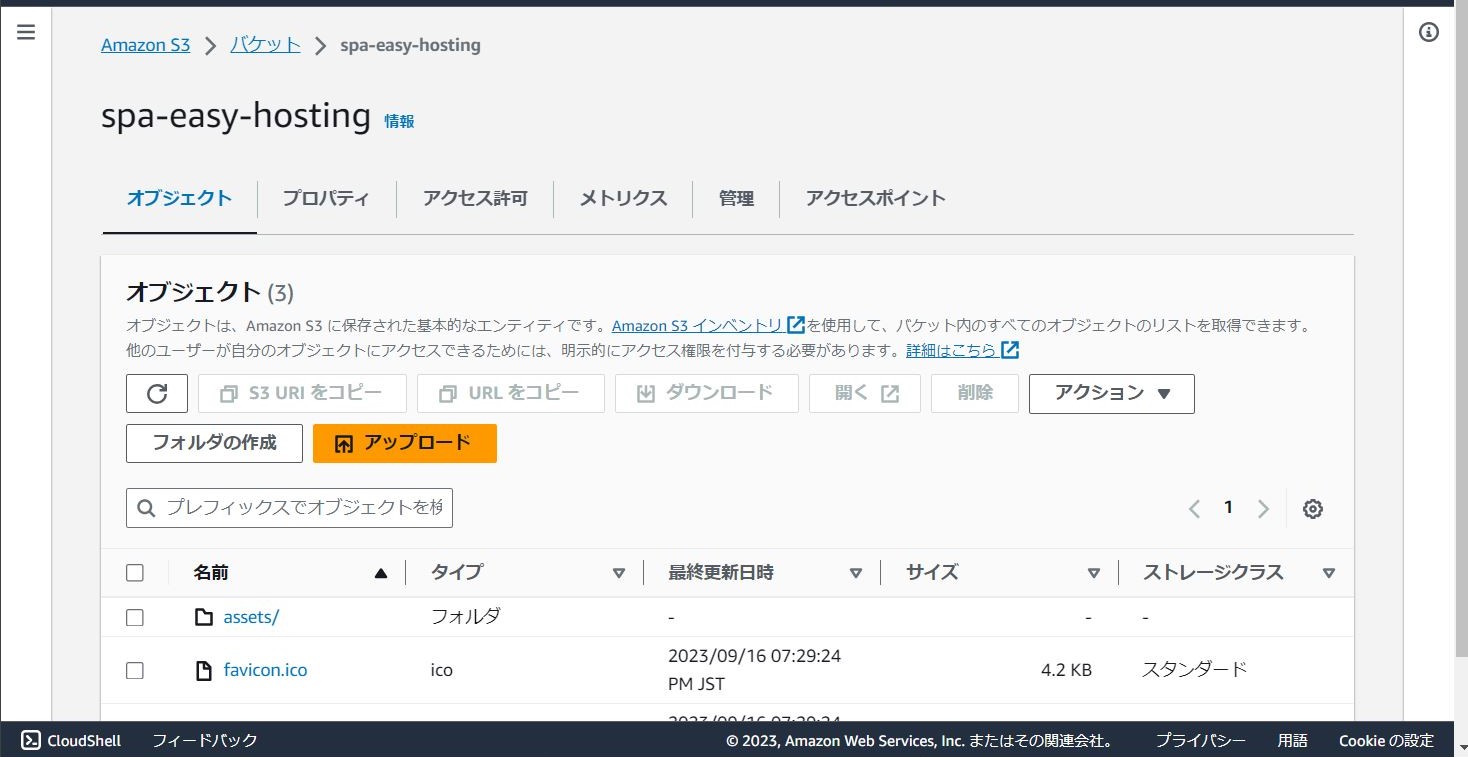Click the スタンダード storage class cell
This screenshot has width=1468, height=757.
(x=1195, y=669)
